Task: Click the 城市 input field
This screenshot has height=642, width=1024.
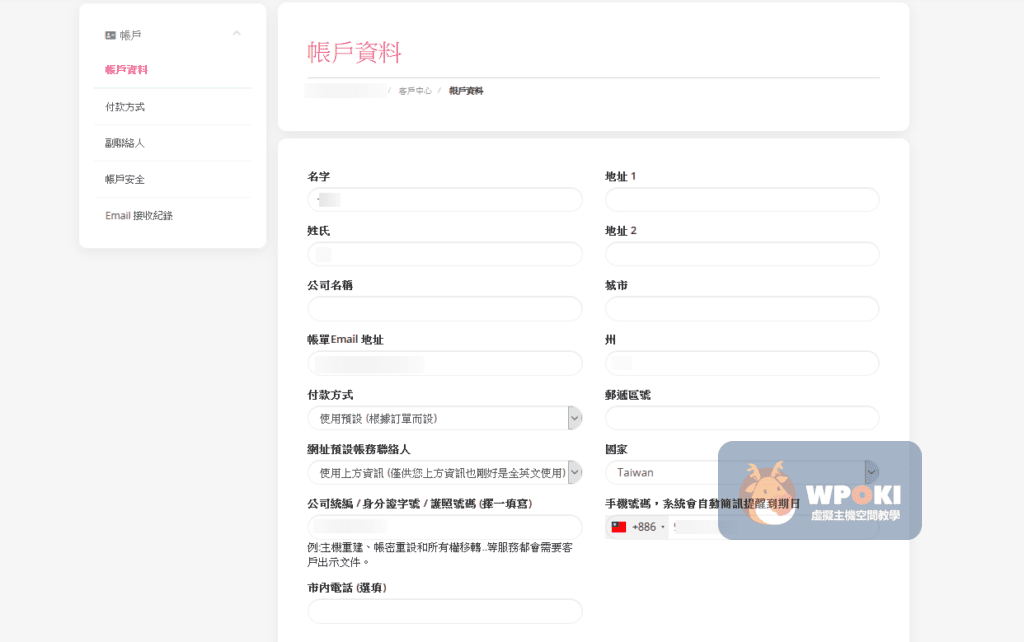Action: [x=742, y=309]
